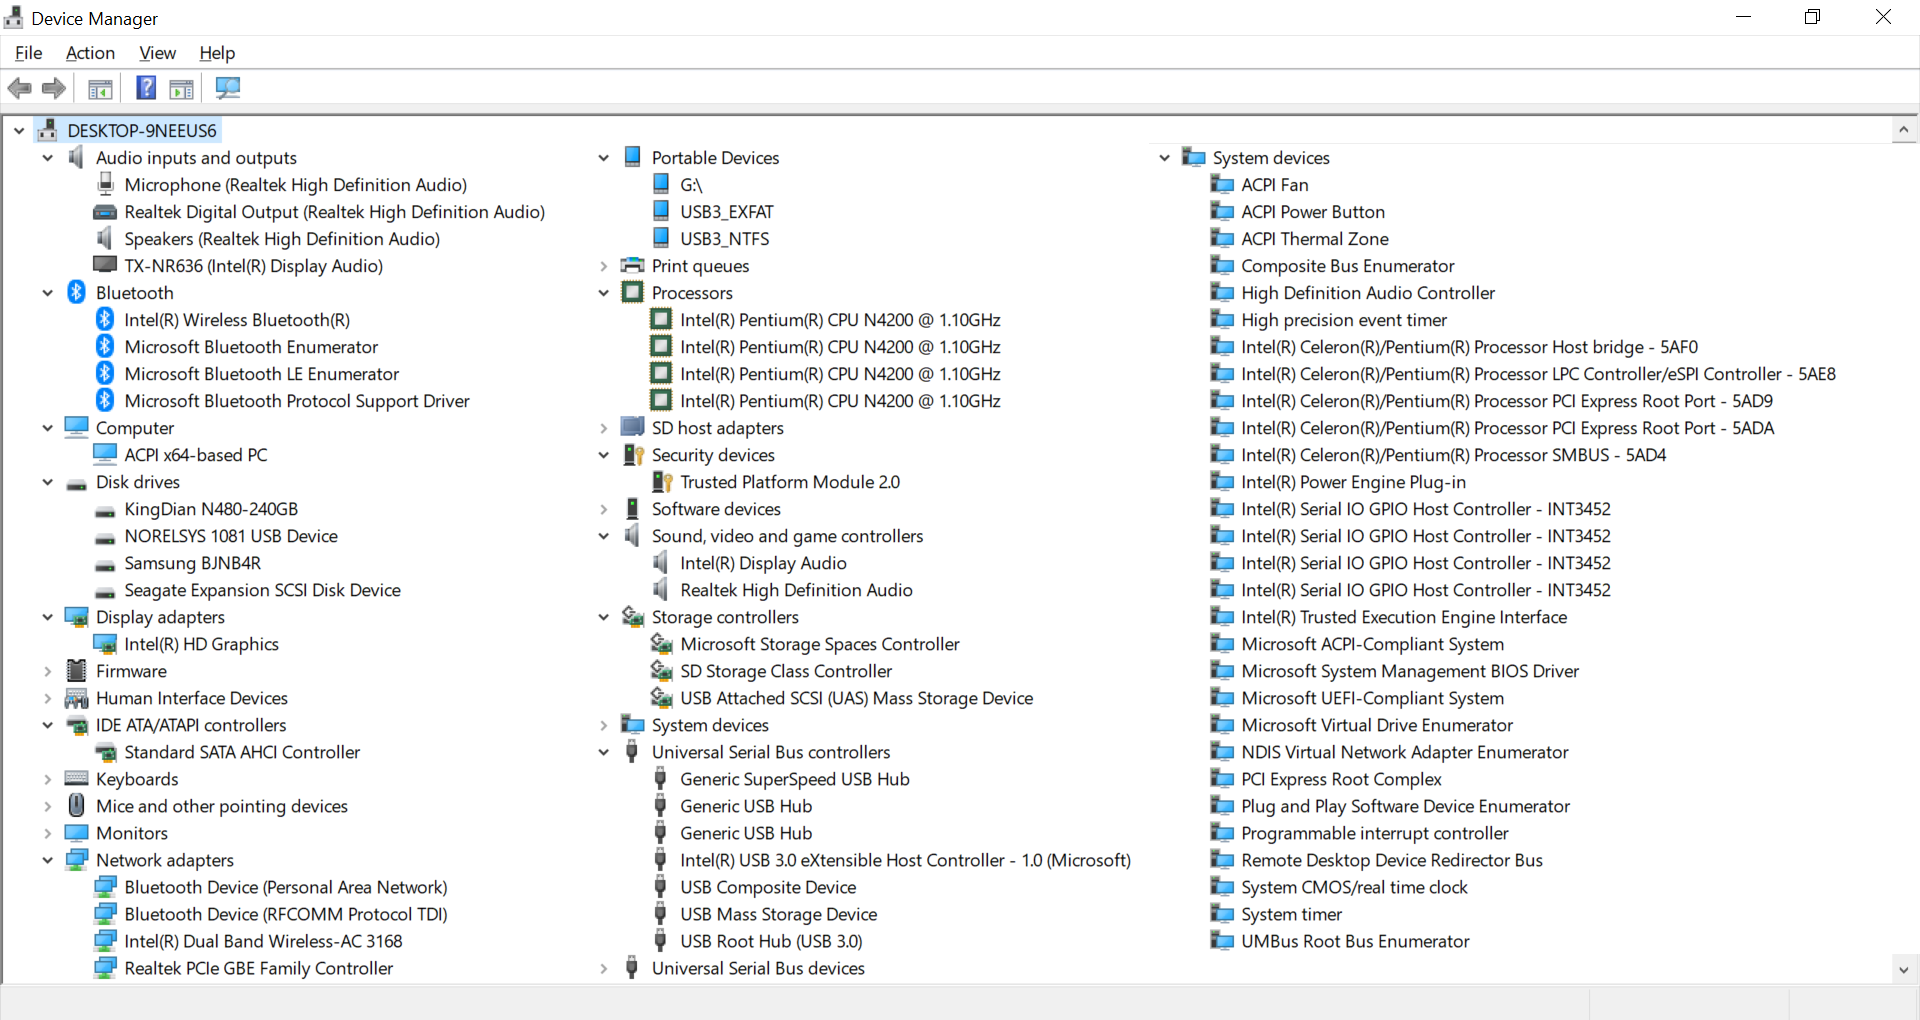Expand the Software devices category
Viewport: 1920px width, 1020px height.
[x=603, y=509]
